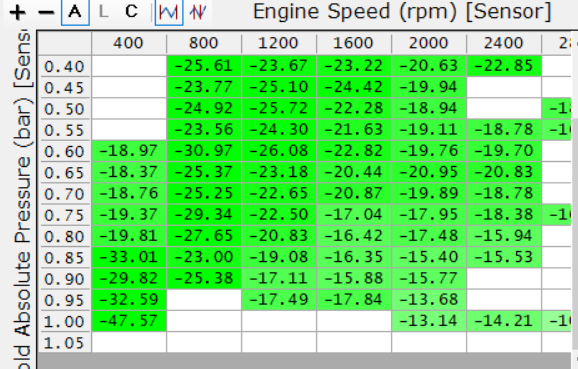Select the 1200 rpm column header
The image size is (578, 369).
click(279, 43)
